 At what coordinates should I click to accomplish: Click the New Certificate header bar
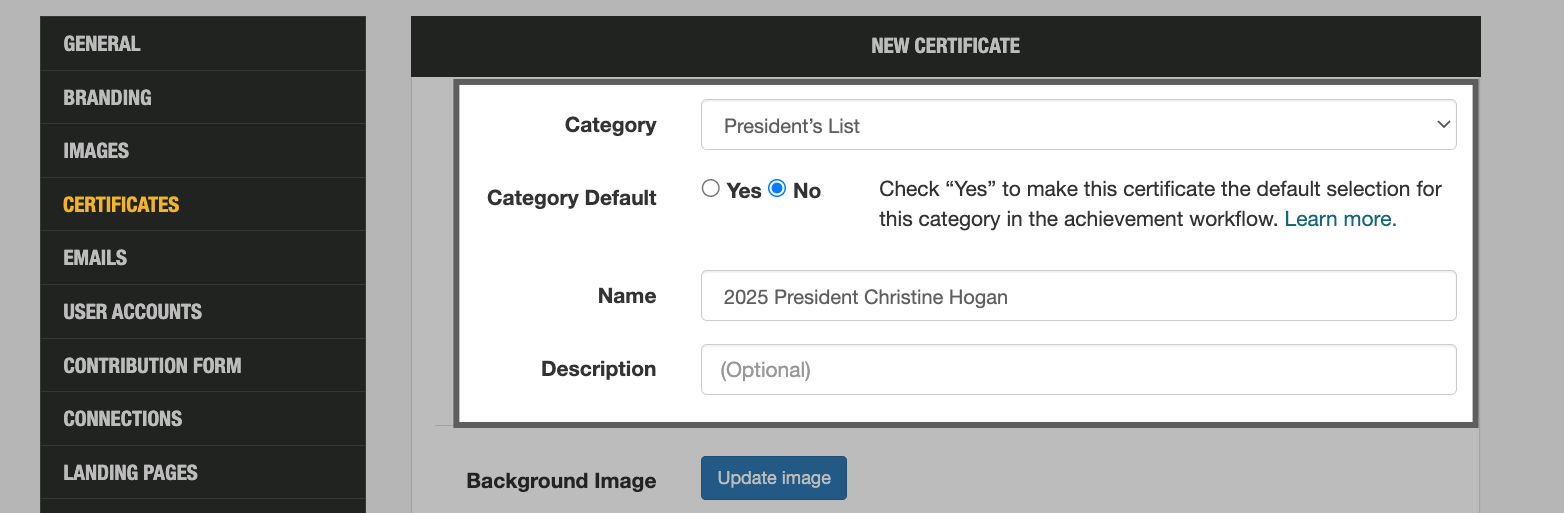pos(945,46)
